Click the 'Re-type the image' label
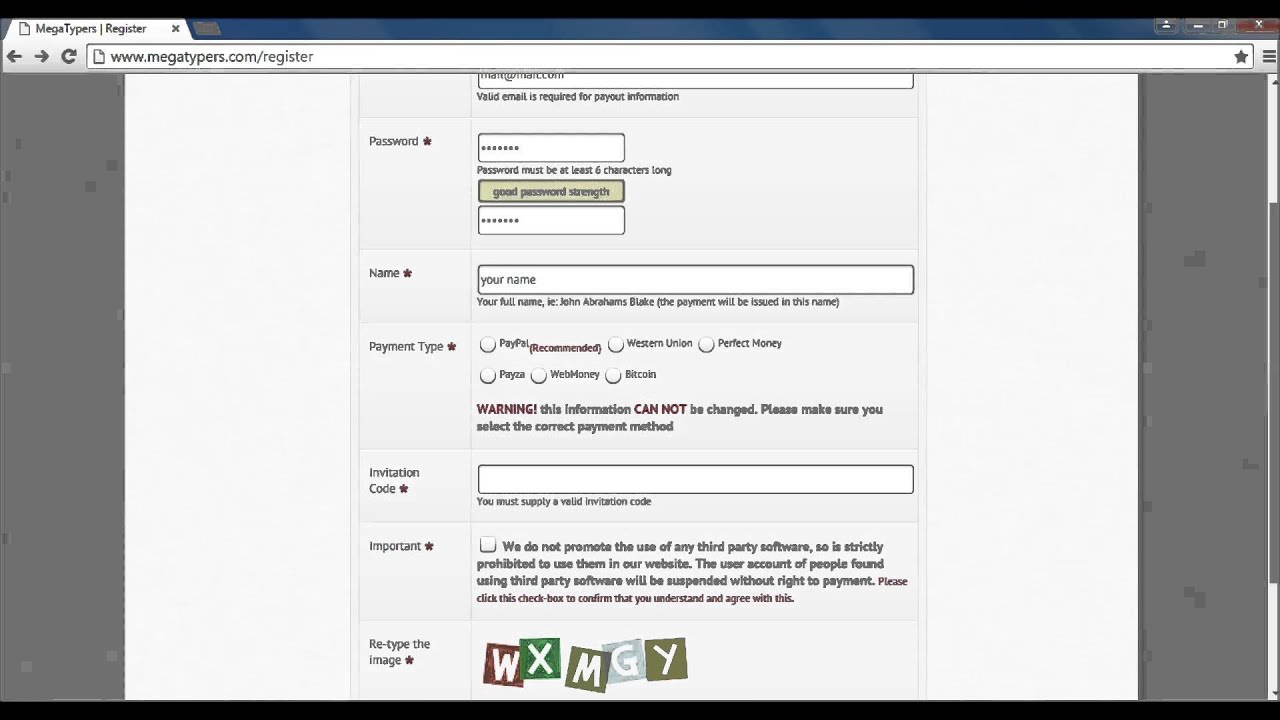This screenshot has width=1280, height=720. [x=399, y=652]
